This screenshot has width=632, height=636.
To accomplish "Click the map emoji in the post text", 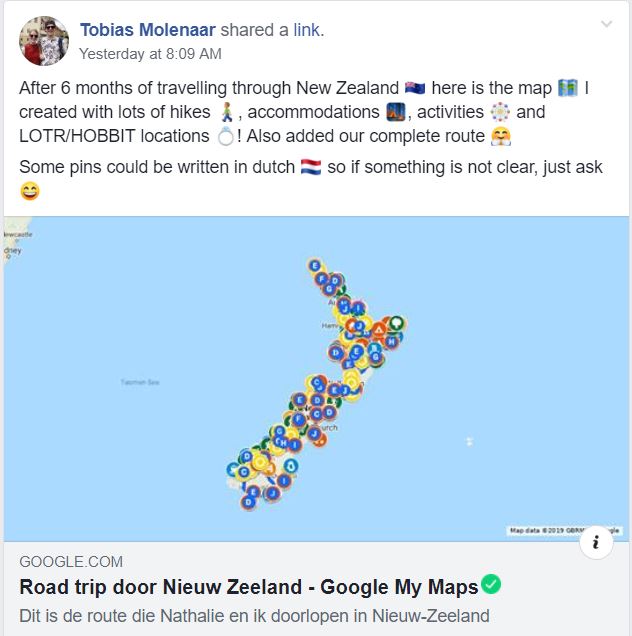I will (x=566, y=88).
